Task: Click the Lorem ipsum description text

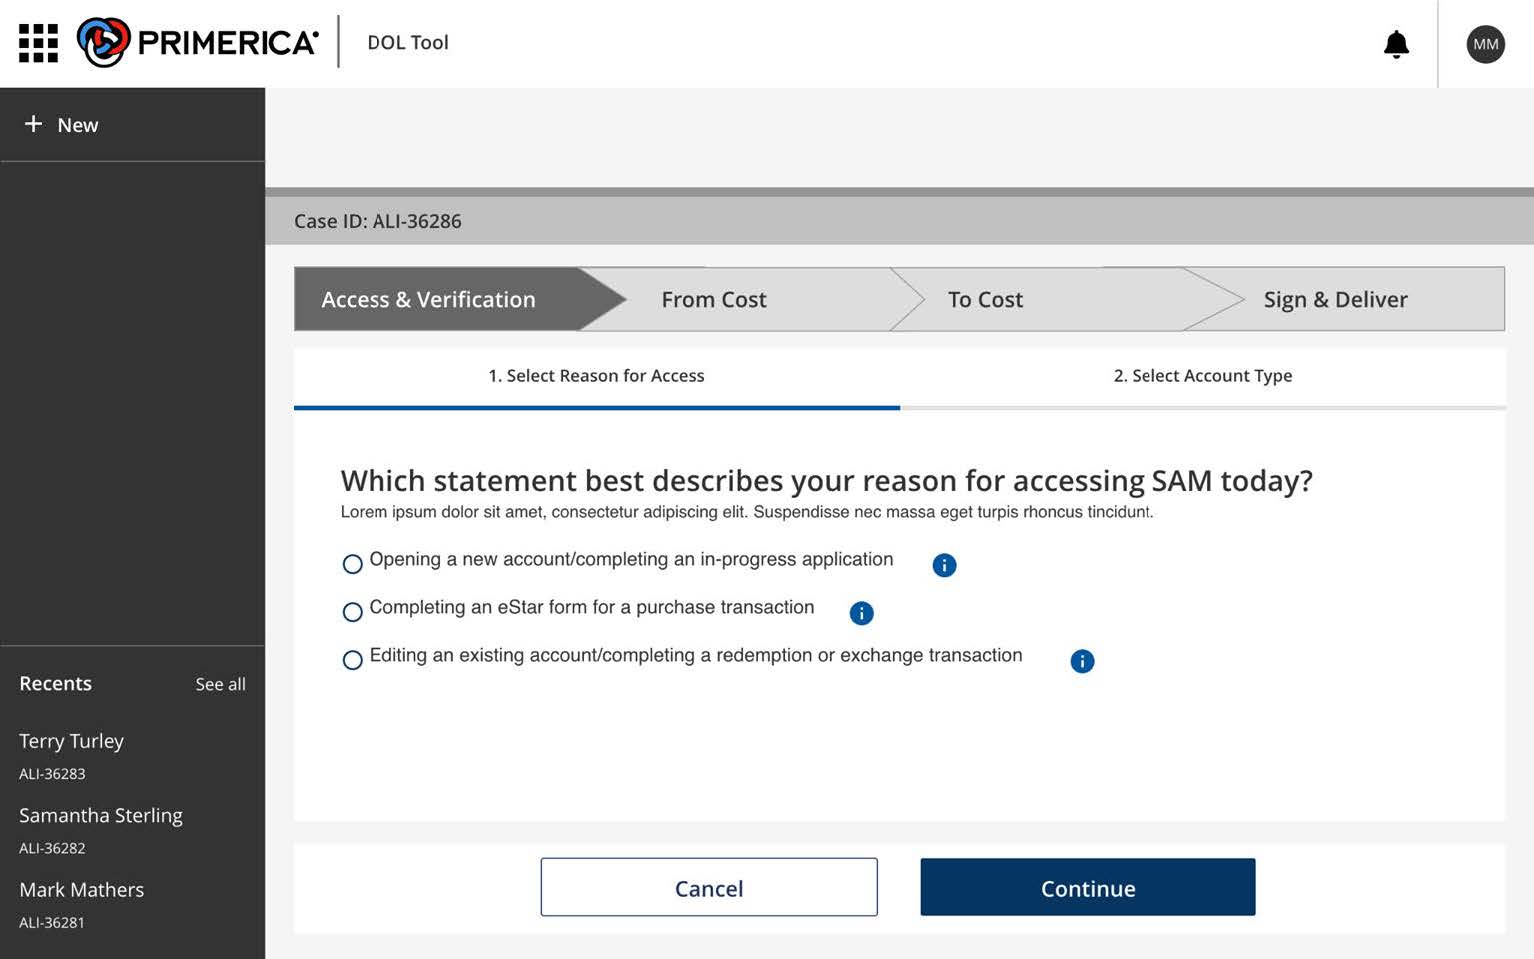Action: [x=747, y=512]
